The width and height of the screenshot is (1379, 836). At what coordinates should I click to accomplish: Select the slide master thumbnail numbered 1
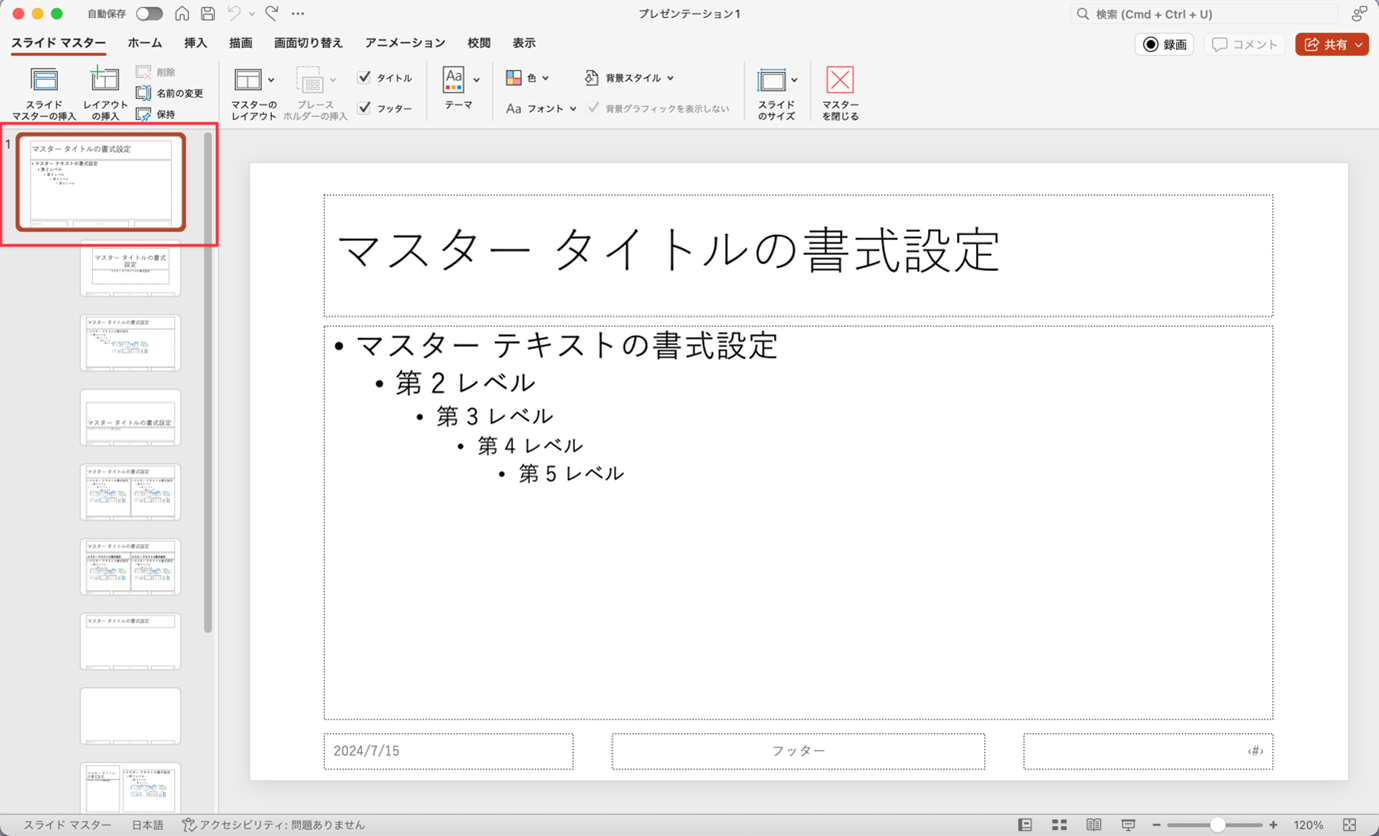101,183
